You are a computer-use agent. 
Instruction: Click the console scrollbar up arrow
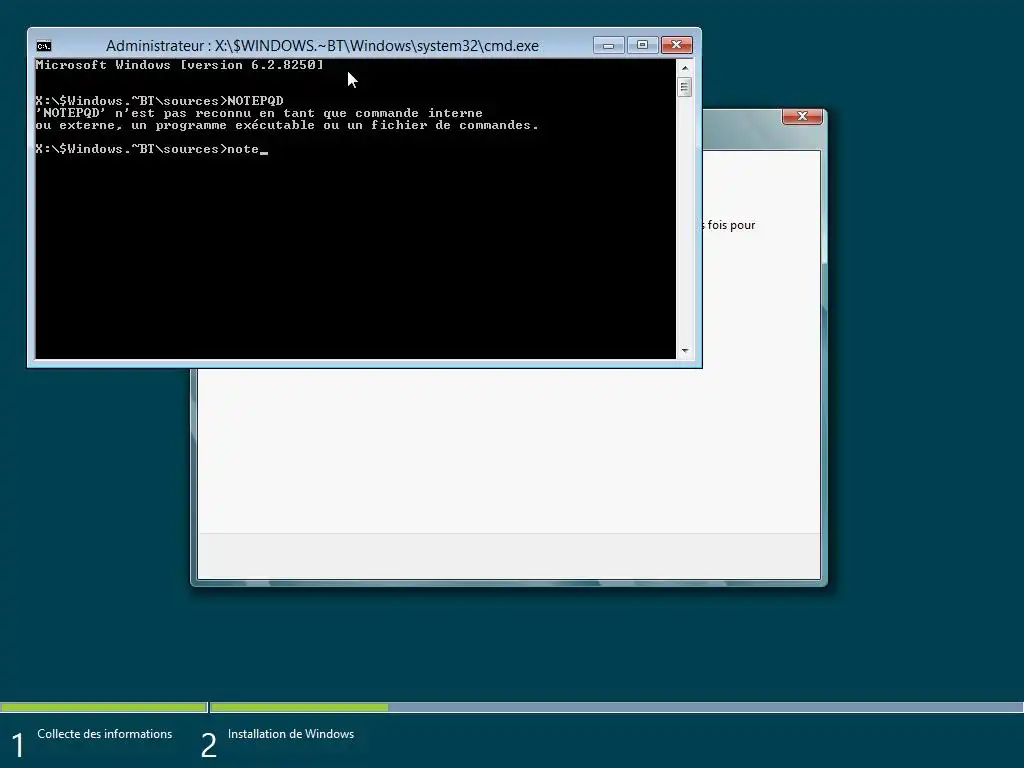pos(684,68)
